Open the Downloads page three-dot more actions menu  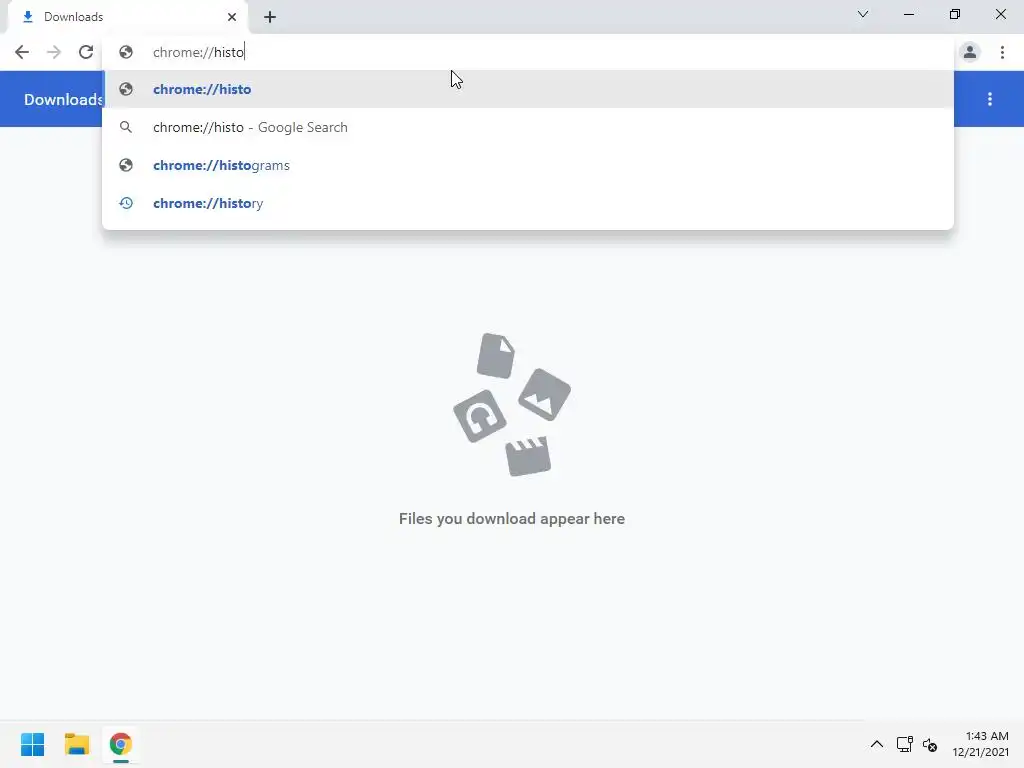pos(990,99)
